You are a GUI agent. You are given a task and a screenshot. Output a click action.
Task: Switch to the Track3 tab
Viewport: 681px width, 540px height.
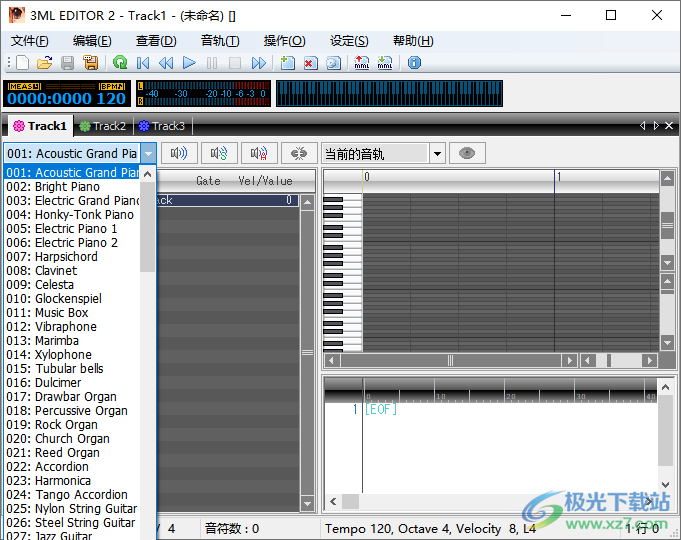coord(162,126)
